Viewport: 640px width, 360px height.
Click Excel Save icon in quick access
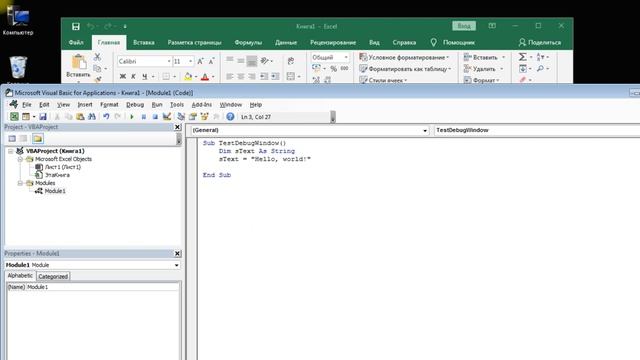(x=76, y=27)
